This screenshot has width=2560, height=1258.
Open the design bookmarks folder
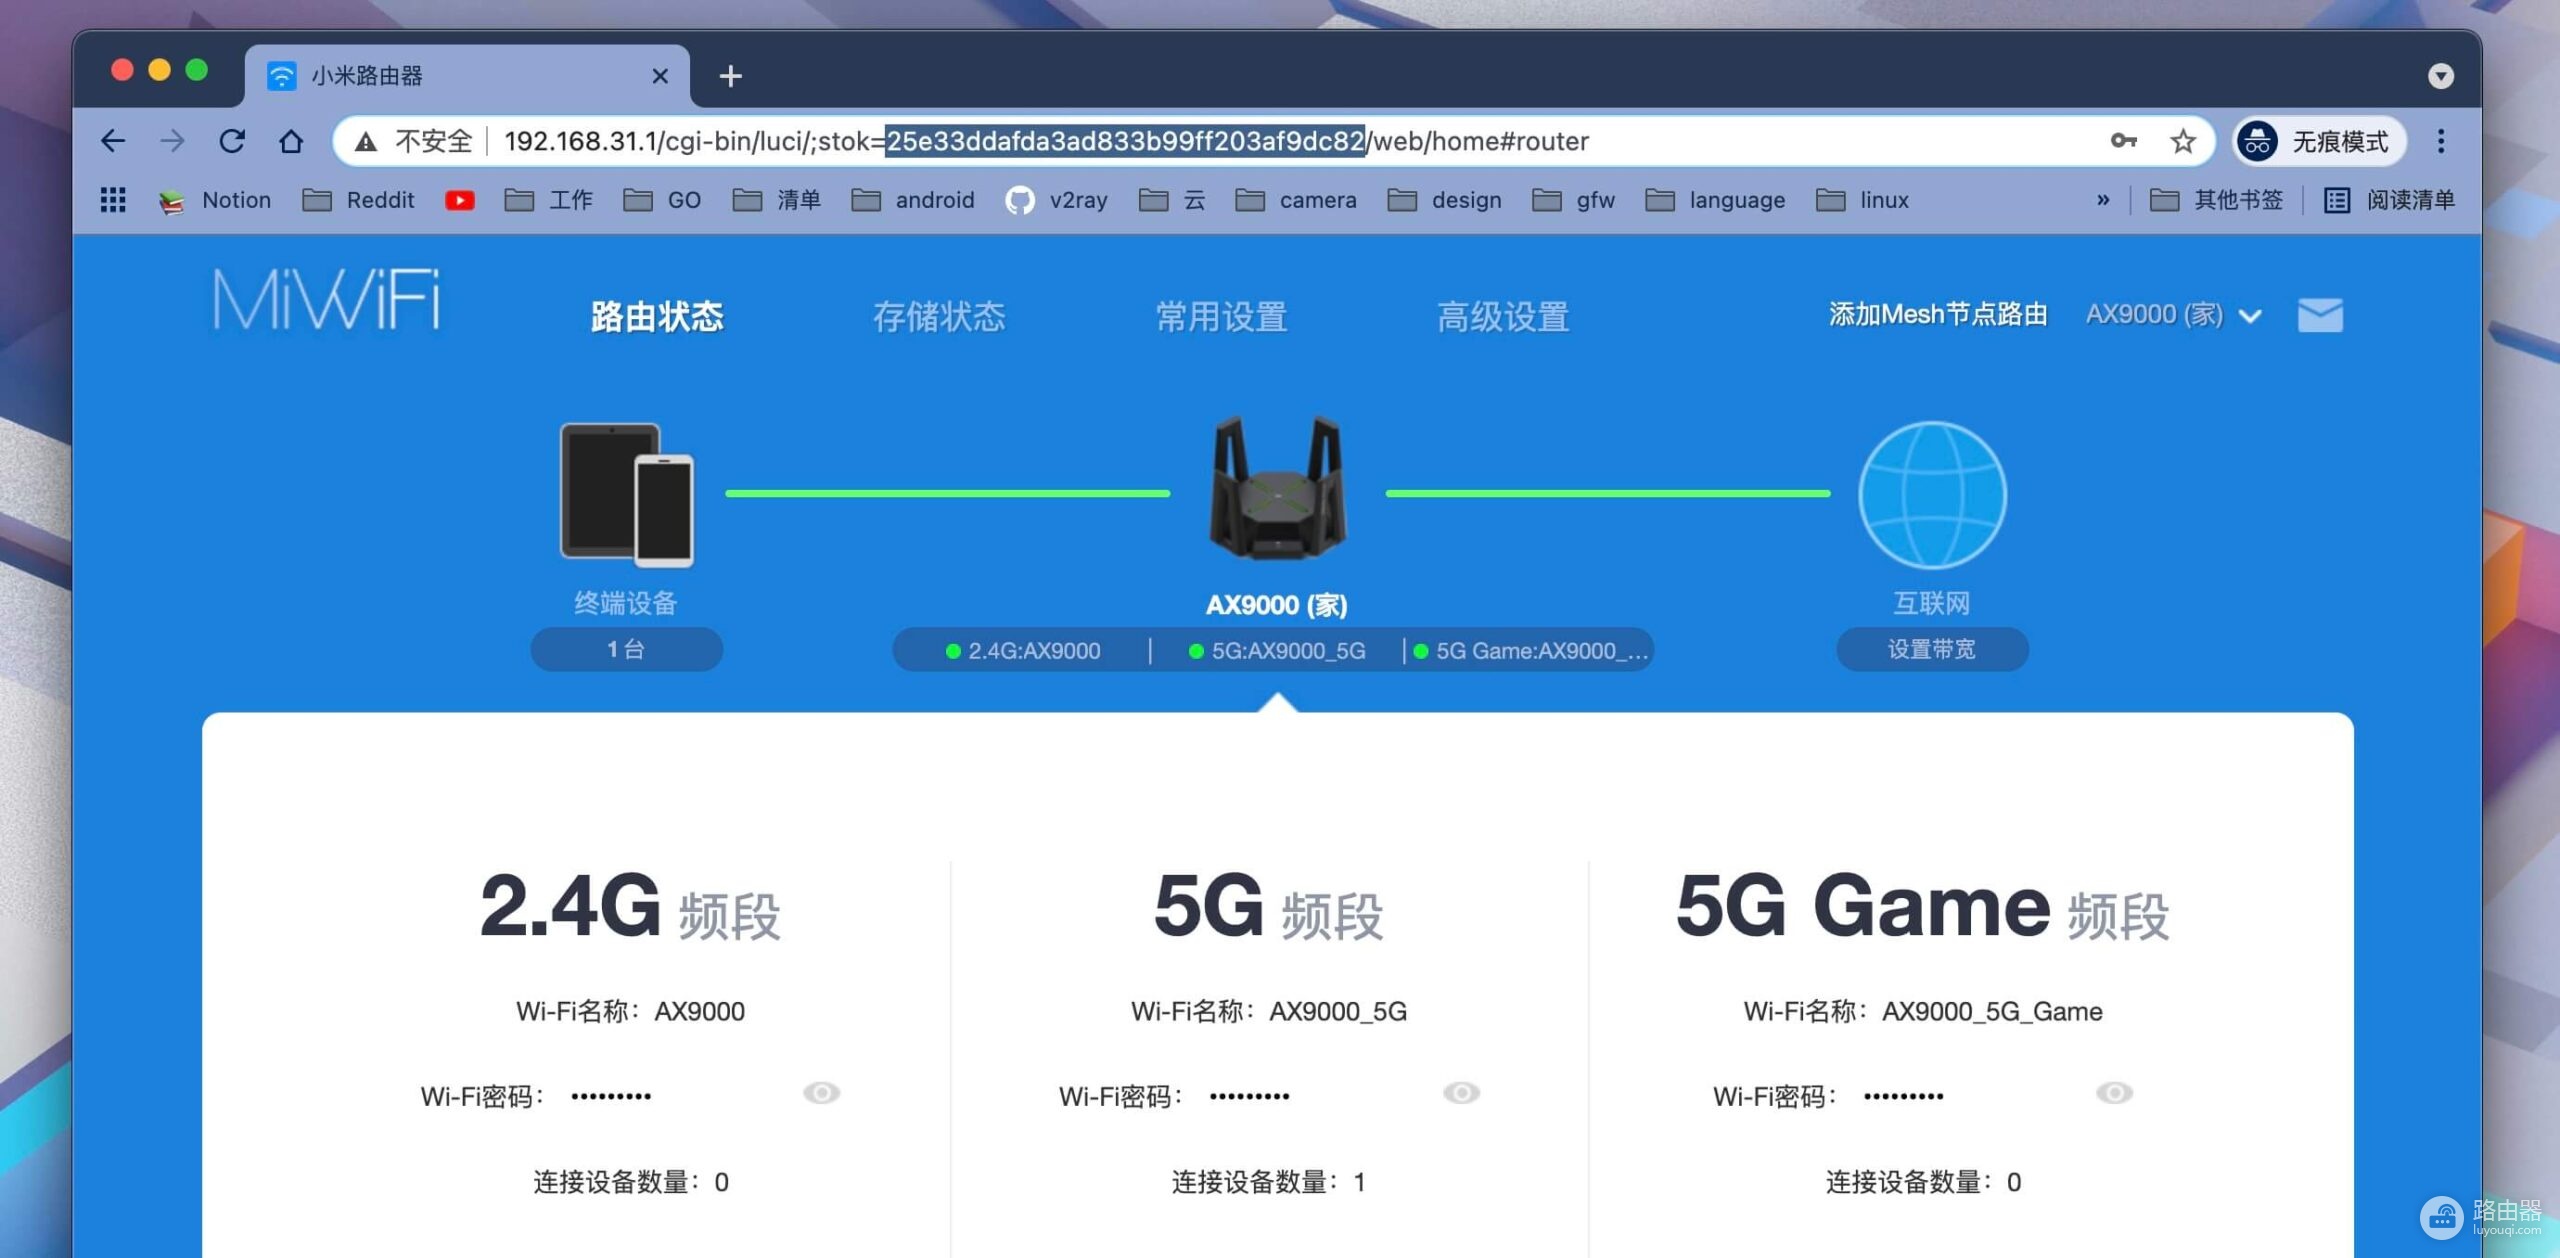1445,200
